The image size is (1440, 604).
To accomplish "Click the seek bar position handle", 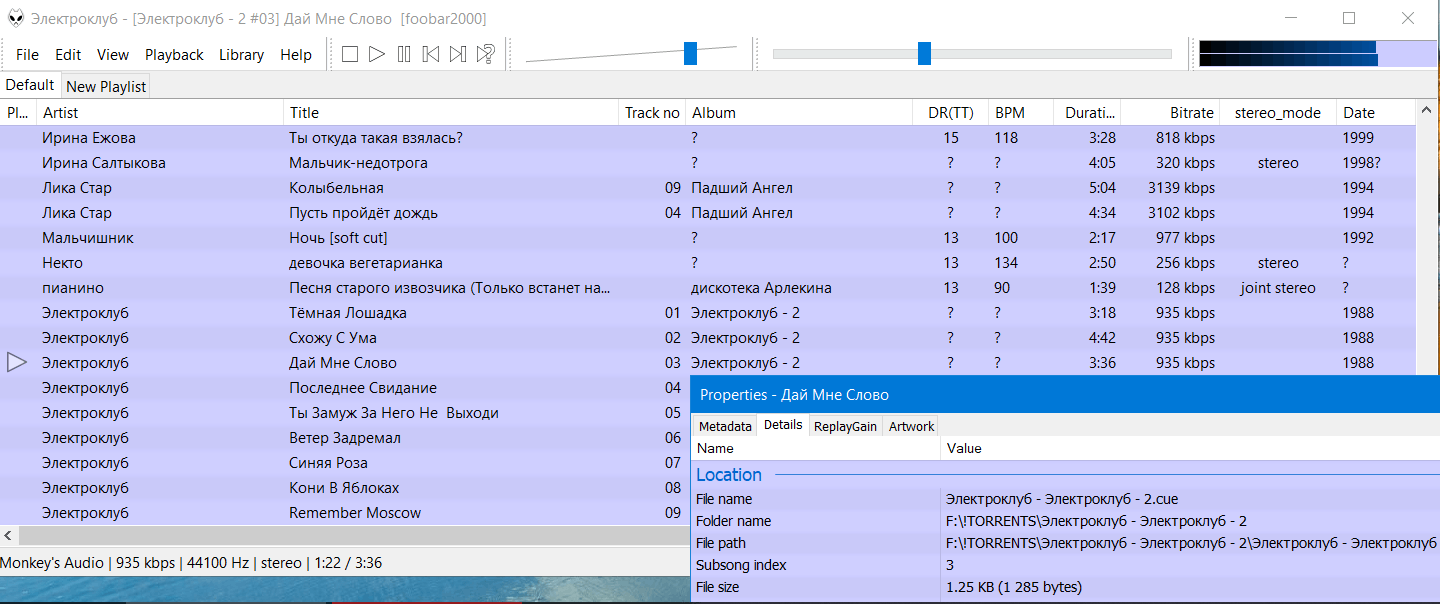I will [x=924, y=54].
